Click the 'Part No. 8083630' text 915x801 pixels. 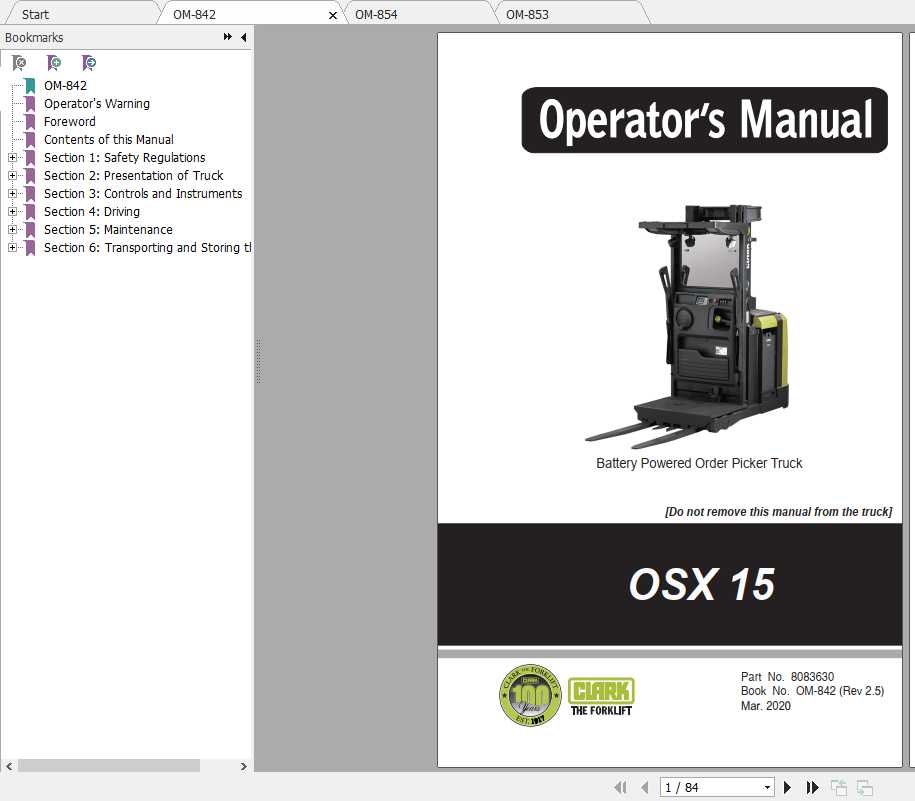[x=787, y=677]
